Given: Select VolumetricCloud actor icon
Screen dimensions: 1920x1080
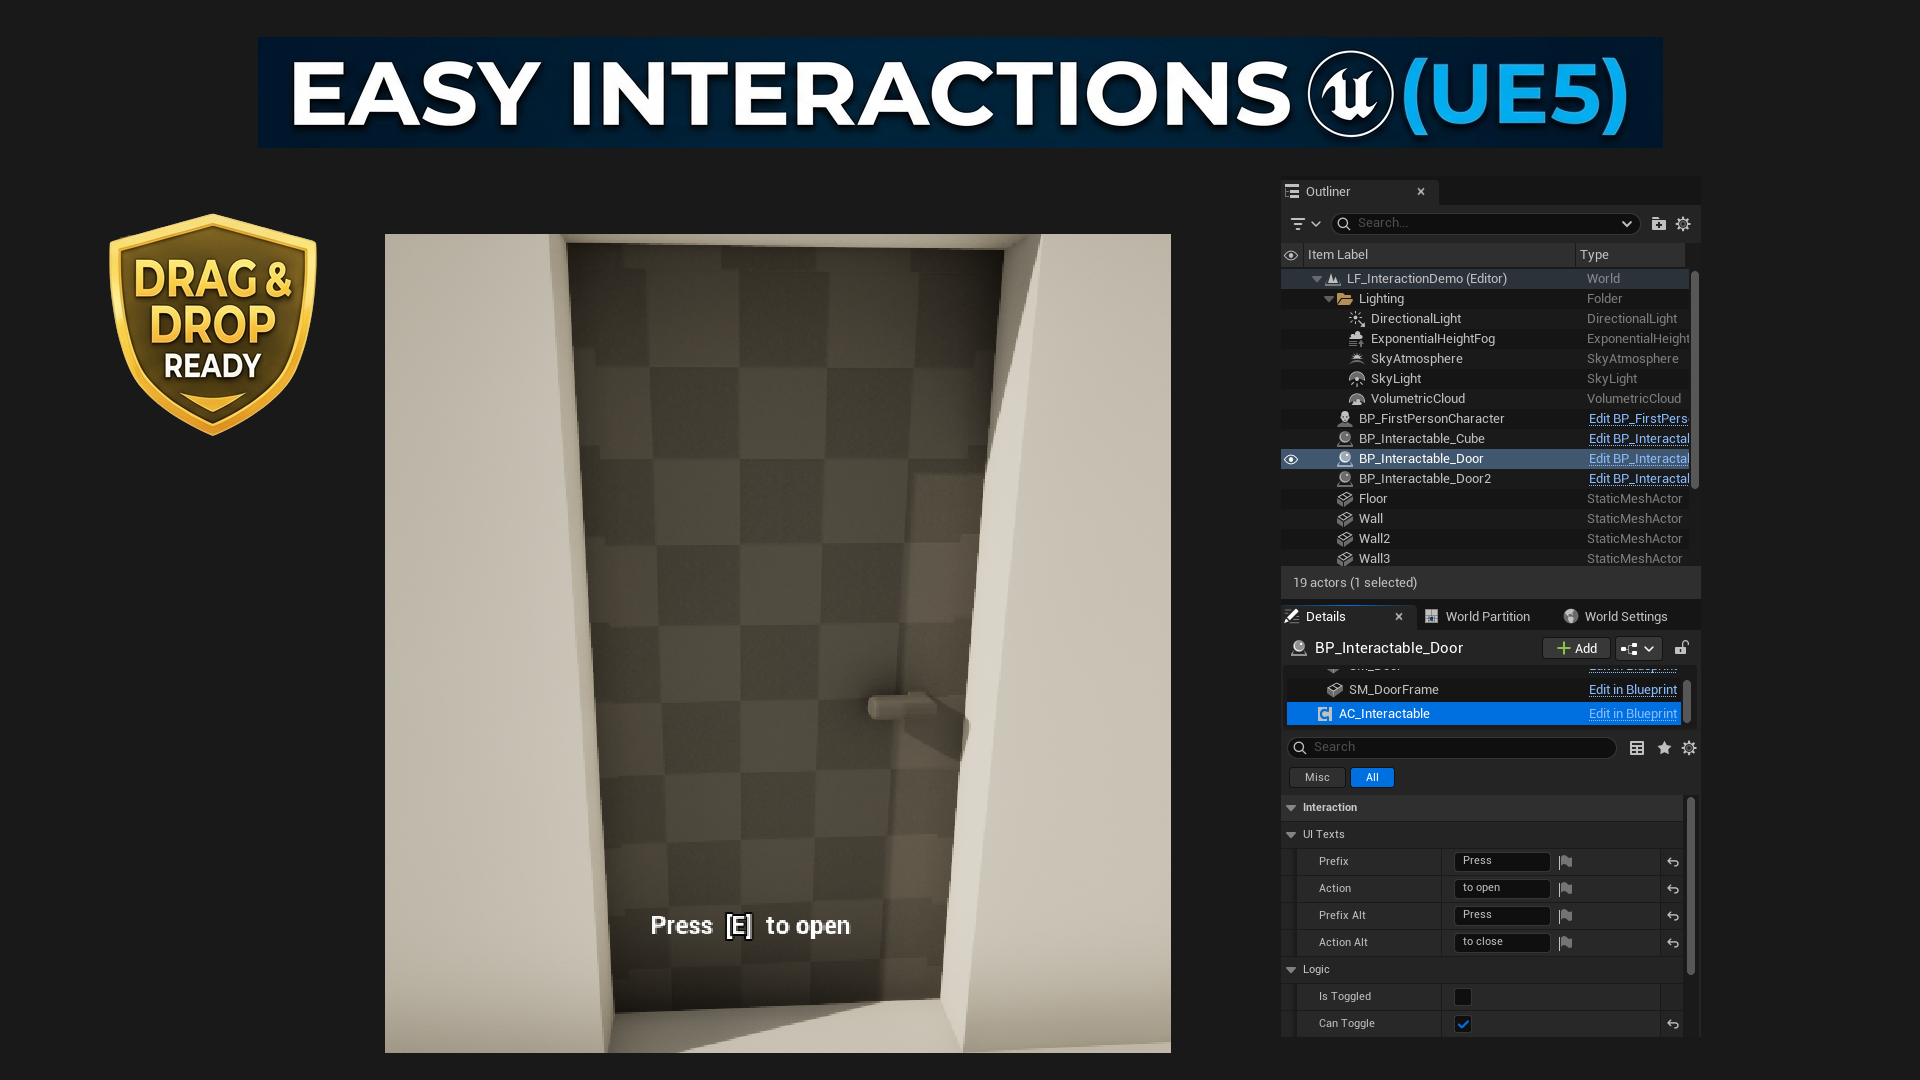Looking at the screenshot, I should [x=1357, y=399].
